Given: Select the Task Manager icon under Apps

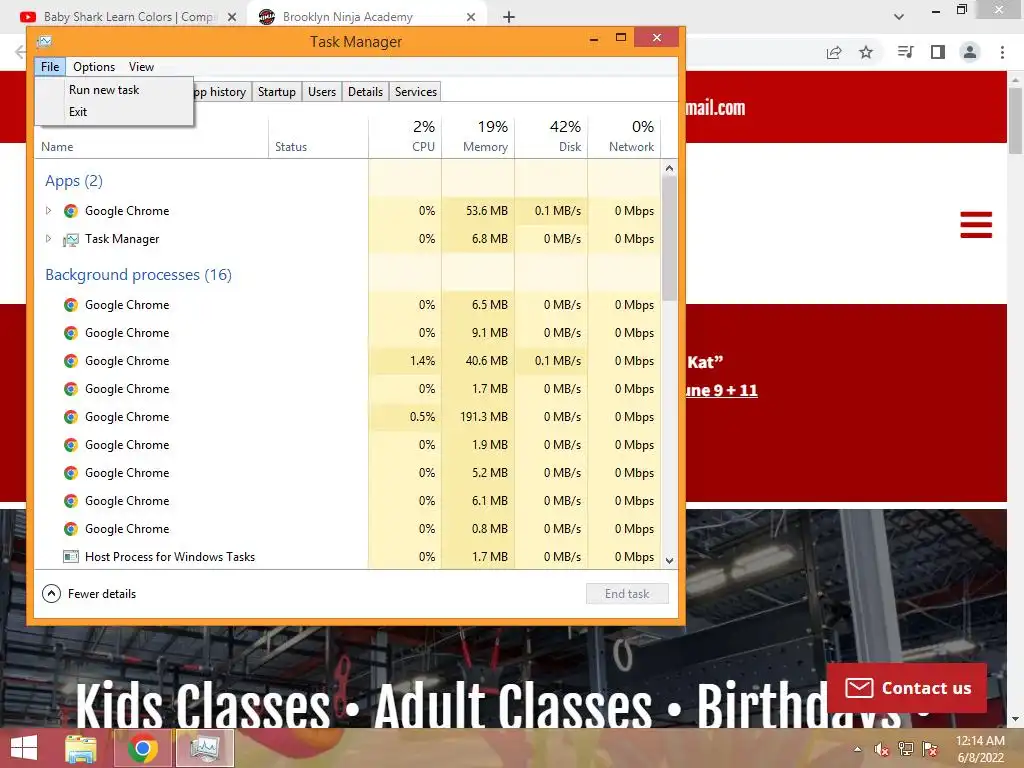Looking at the screenshot, I should click(x=71, y=240).
